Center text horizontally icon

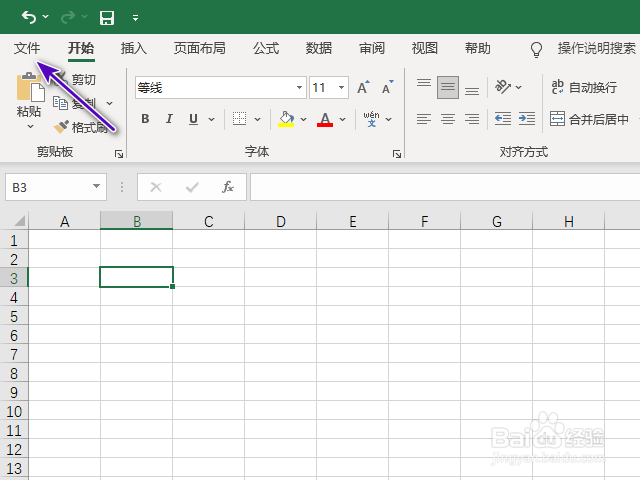click(x=448, y=119)
